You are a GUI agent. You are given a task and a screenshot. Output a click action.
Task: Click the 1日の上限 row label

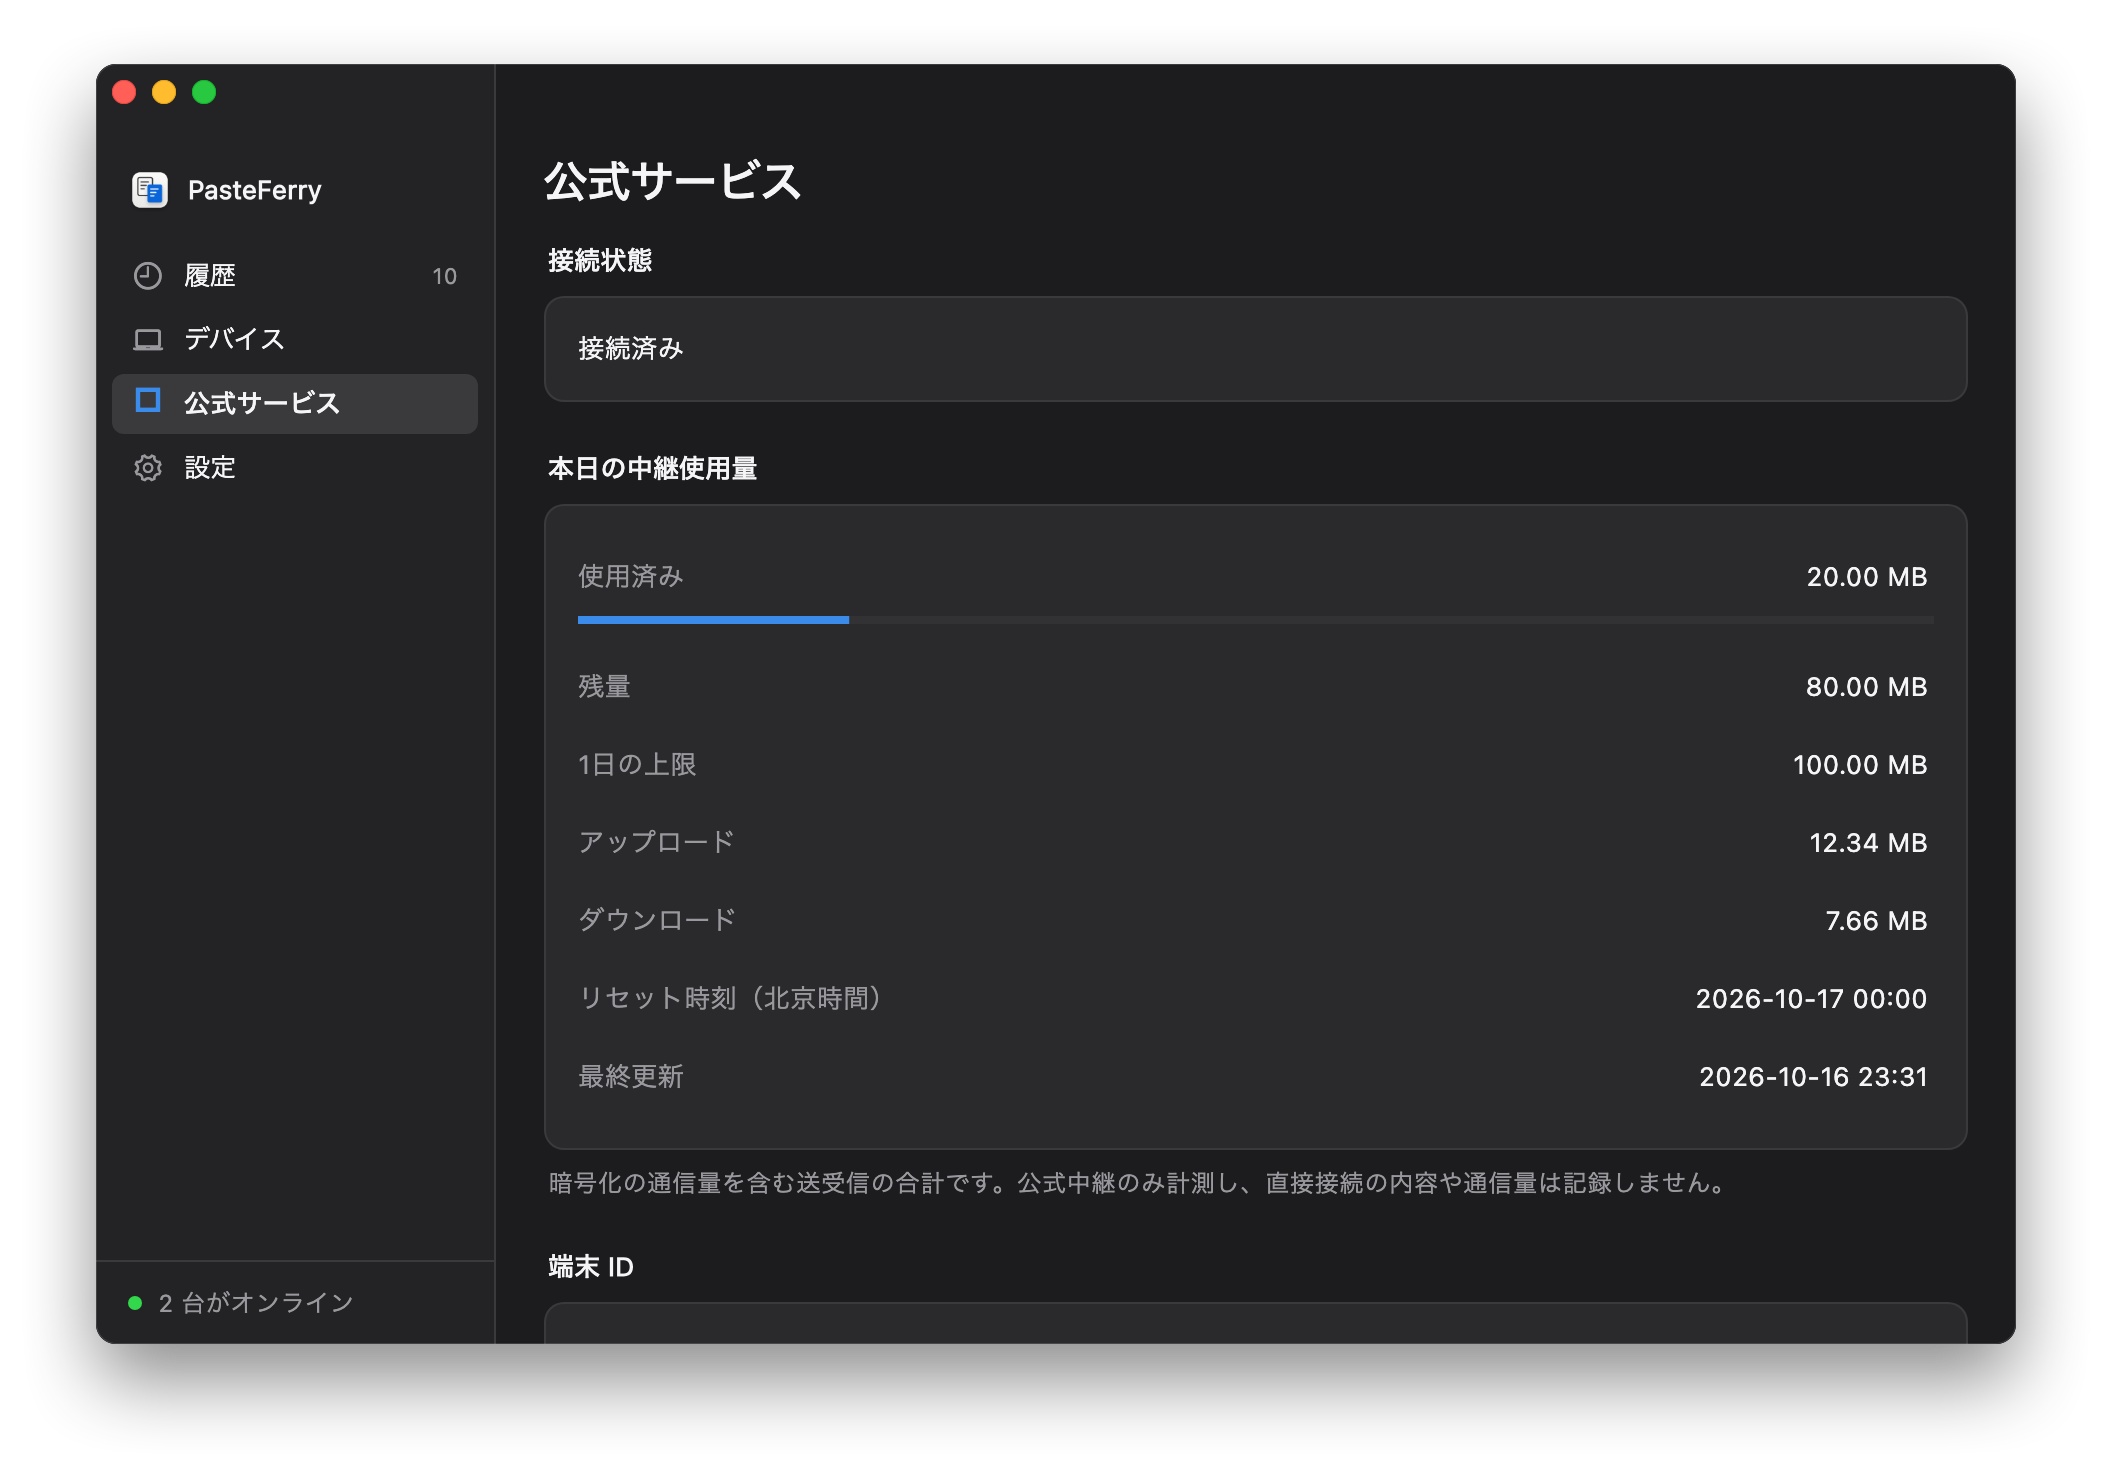coord(637,765)
